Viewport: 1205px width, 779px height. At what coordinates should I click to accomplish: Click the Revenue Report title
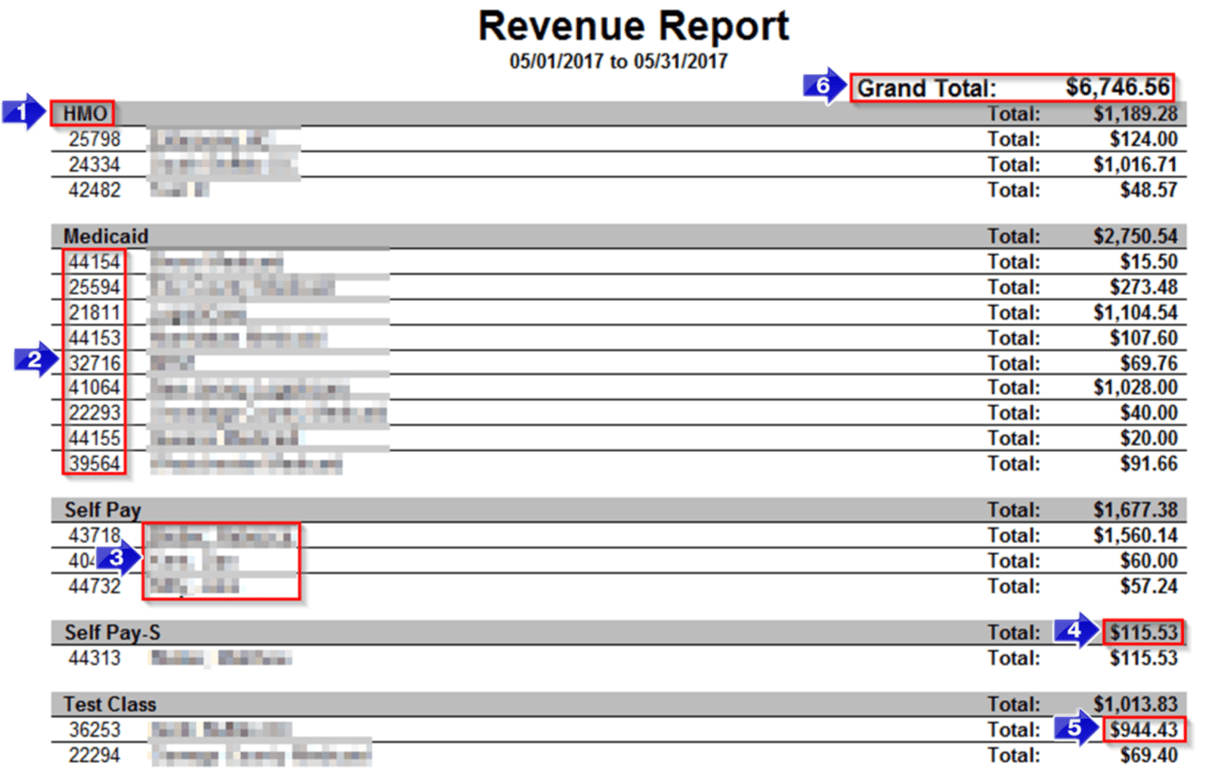634,26
